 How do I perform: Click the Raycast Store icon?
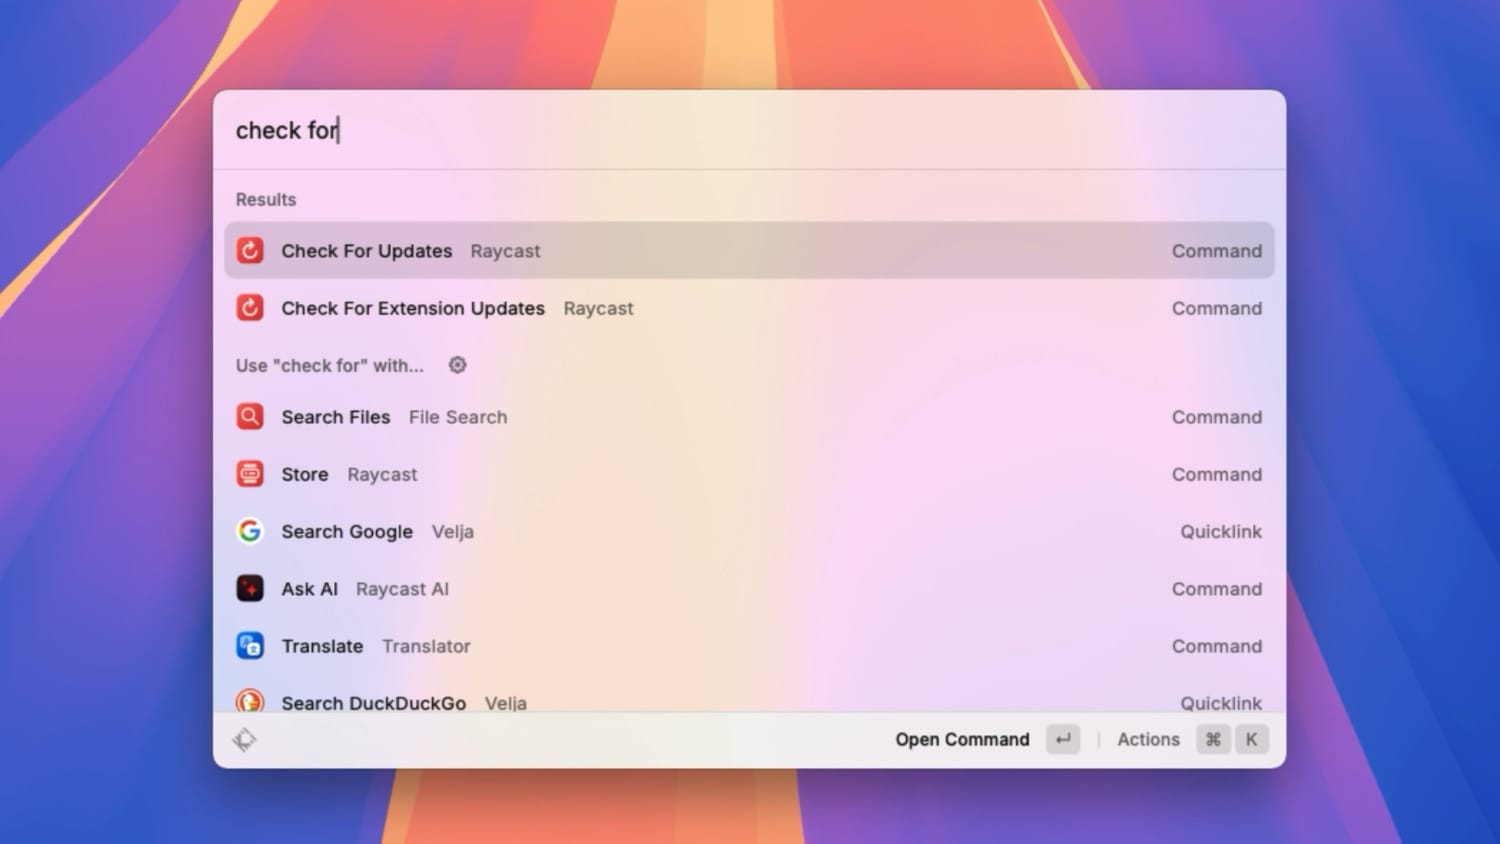point(250,474)
